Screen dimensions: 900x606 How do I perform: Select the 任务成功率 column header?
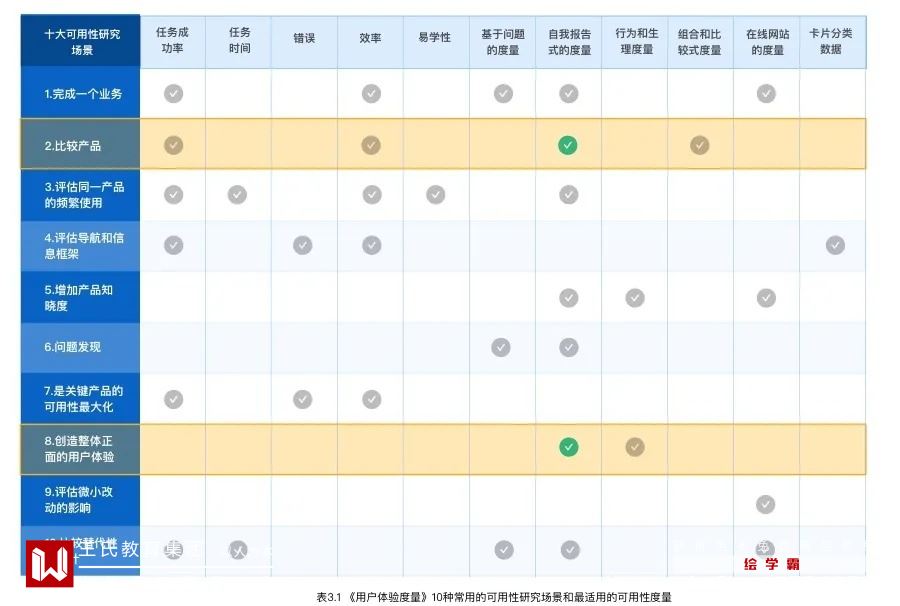coord(173,41)
